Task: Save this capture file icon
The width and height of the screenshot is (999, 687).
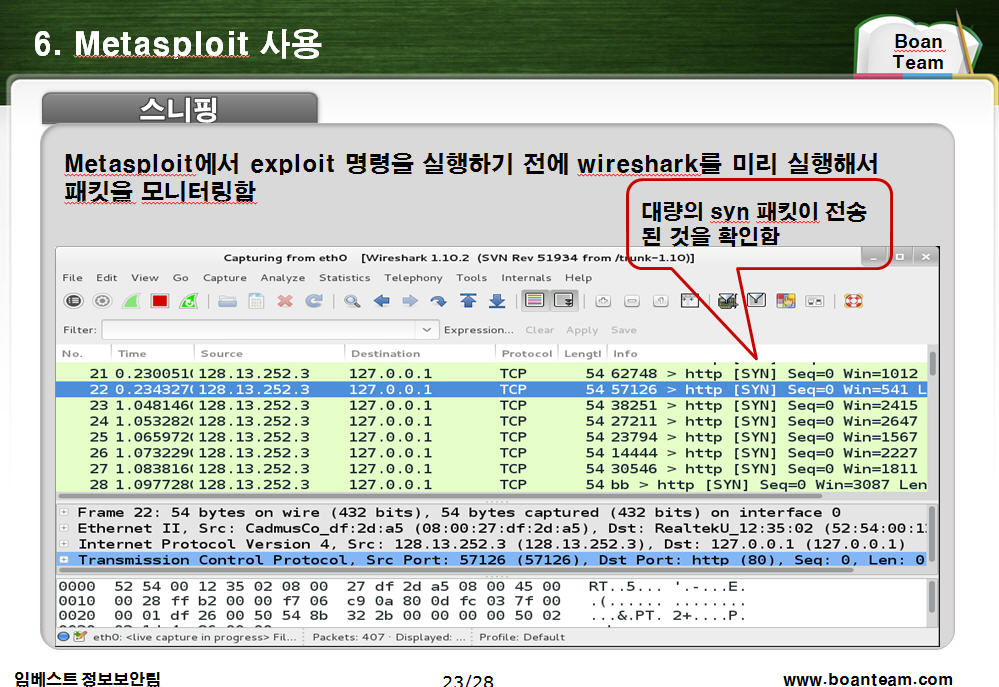Action: click(x=256, y=301)
